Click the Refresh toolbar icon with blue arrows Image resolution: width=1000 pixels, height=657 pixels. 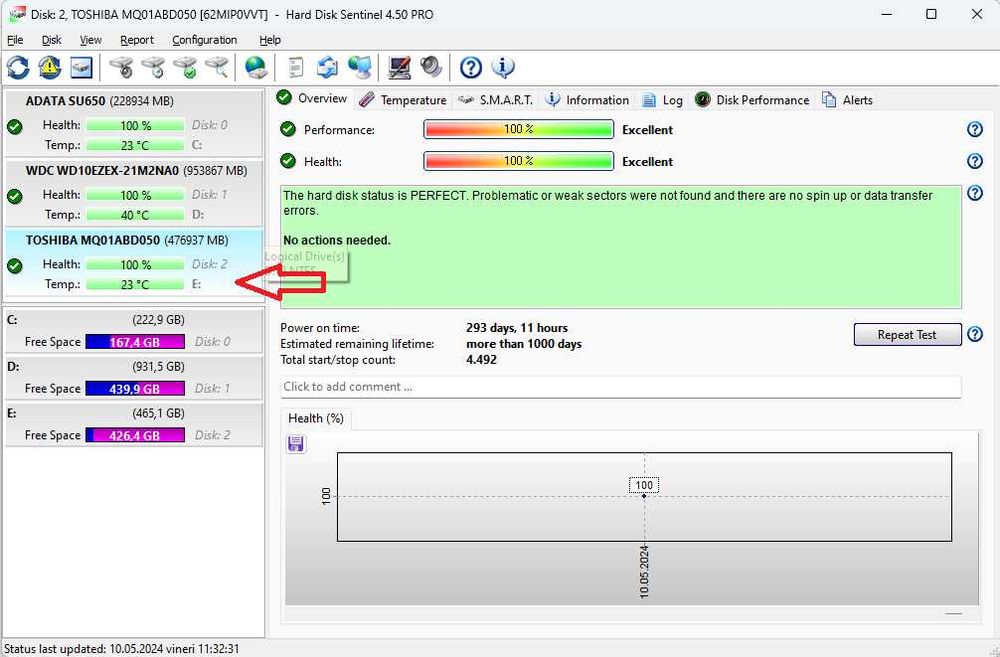pyautogui.click(x=18, y=67)
